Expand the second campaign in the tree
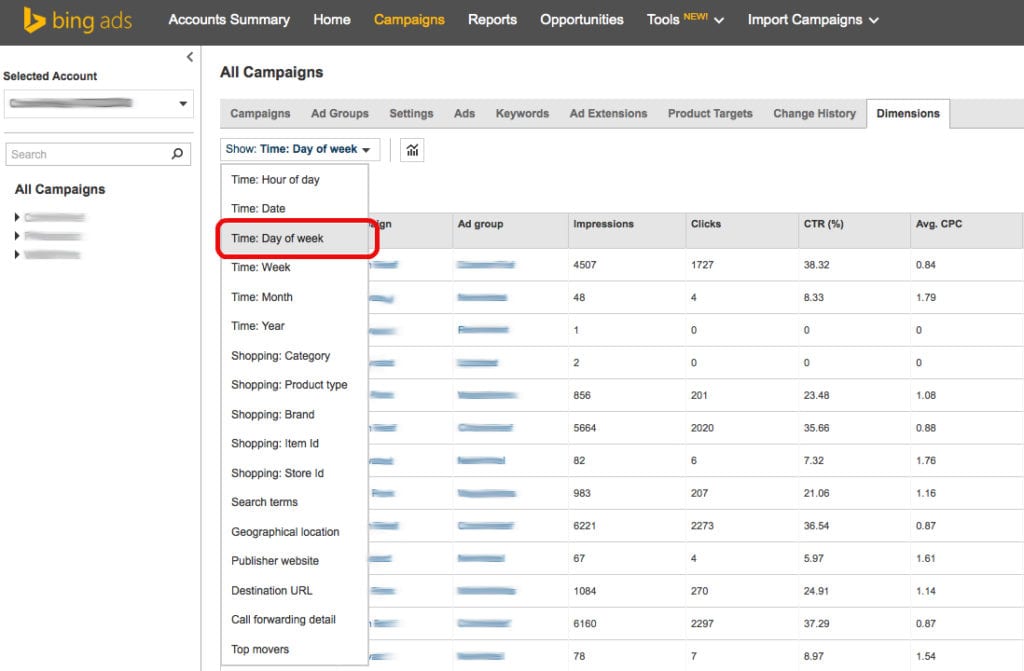Screen dimensions: 1024x671 coord(17,236)
